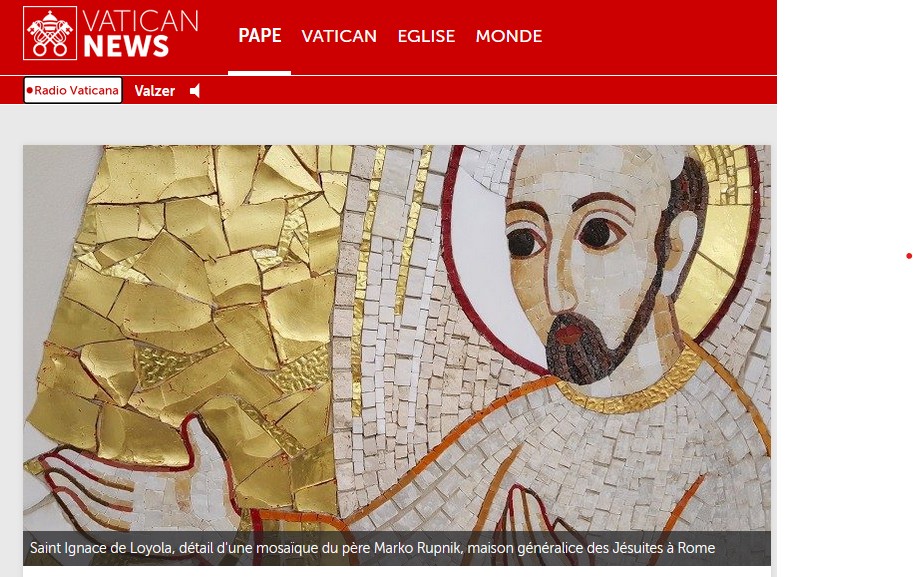Open the MONDE menu section
The height and width of the screenshot is (577, 913).
pyautogui.click(x=508, y=36)
